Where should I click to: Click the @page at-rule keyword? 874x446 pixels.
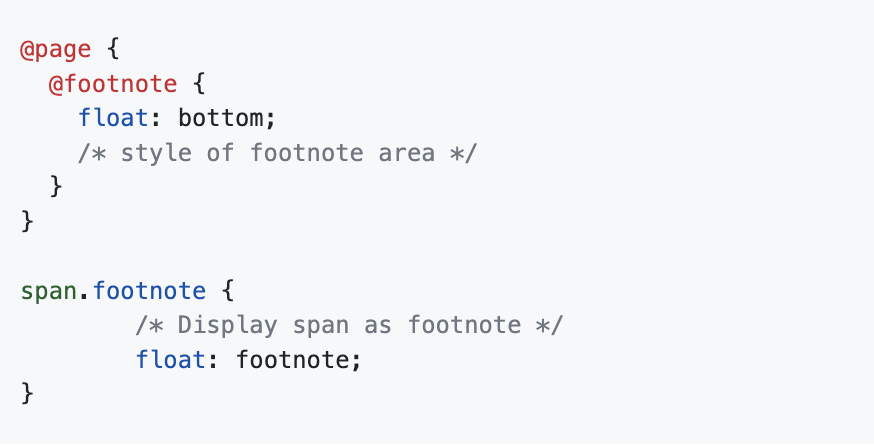(55, 50)
